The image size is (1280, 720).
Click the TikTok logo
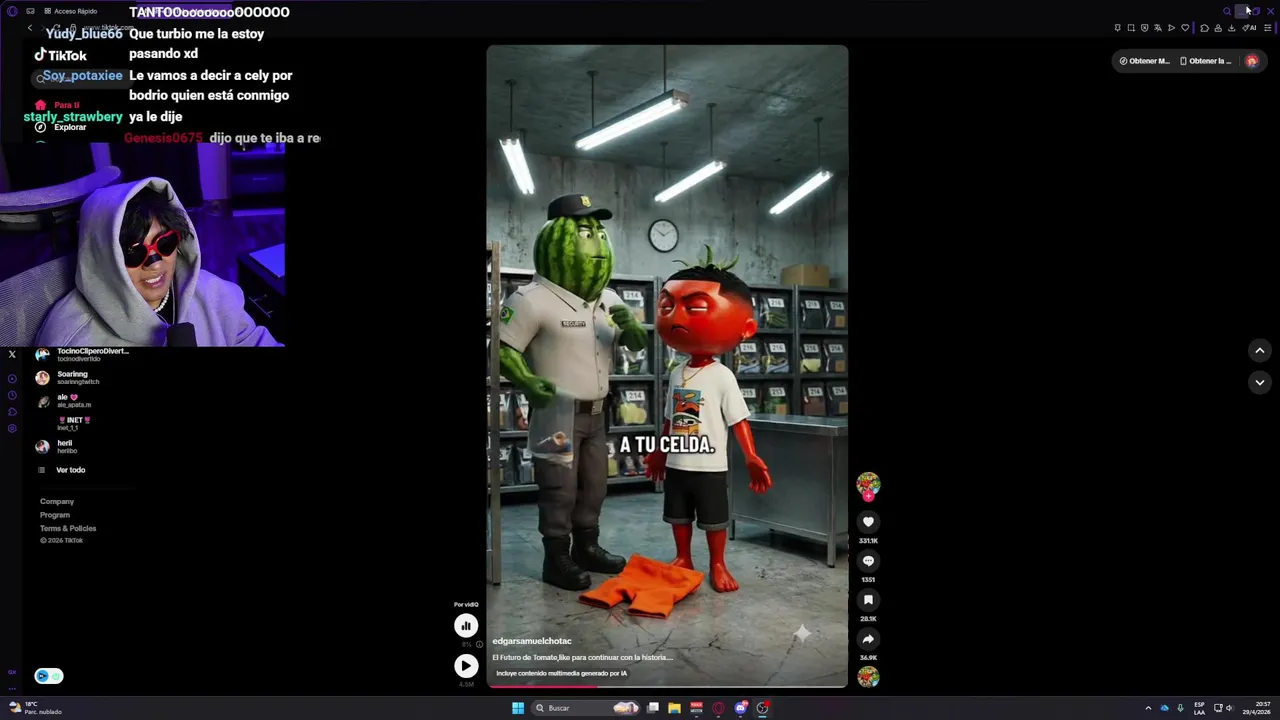point(61,55)
